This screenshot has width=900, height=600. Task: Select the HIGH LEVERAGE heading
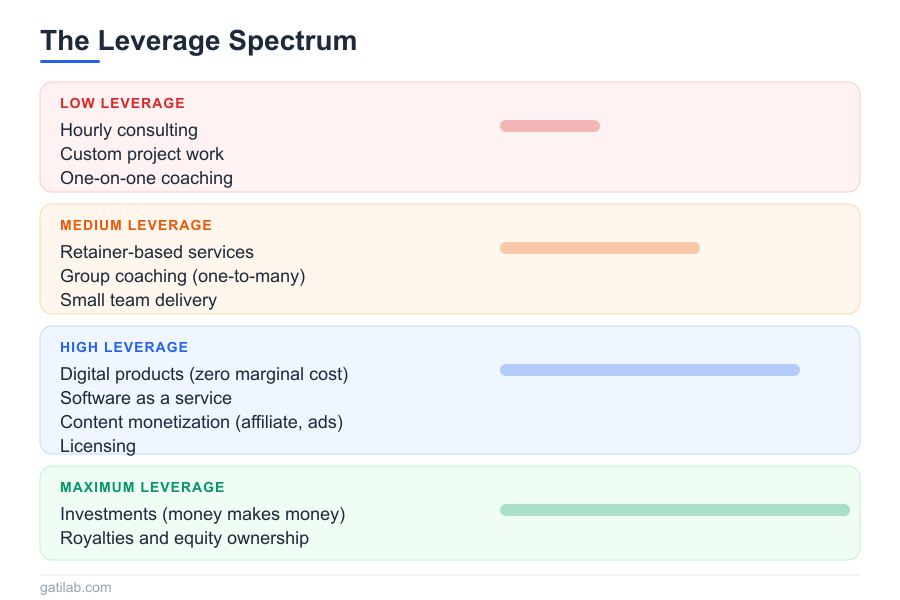coord(124,347)
